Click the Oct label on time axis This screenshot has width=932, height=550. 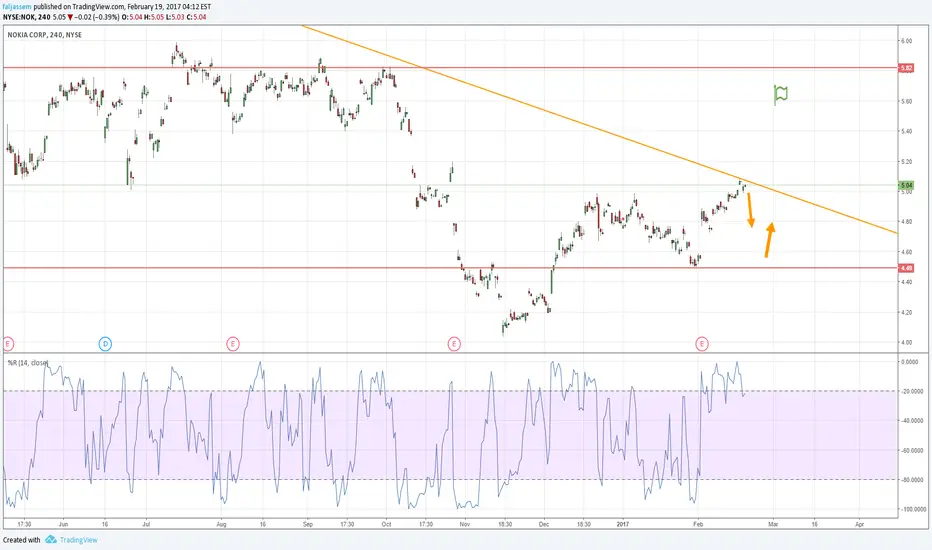click(x=386, y=524)
